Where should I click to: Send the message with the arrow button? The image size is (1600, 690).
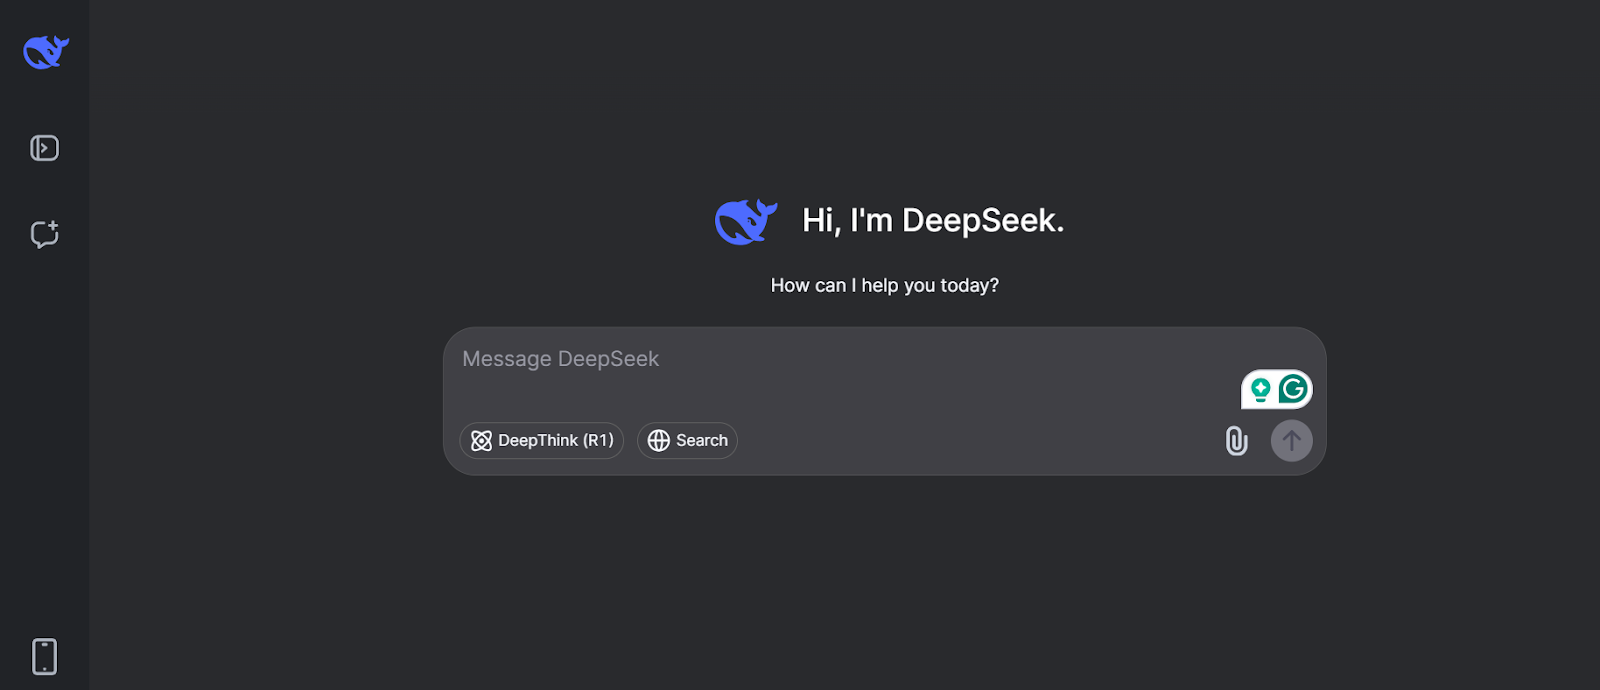pos(1292,441)
